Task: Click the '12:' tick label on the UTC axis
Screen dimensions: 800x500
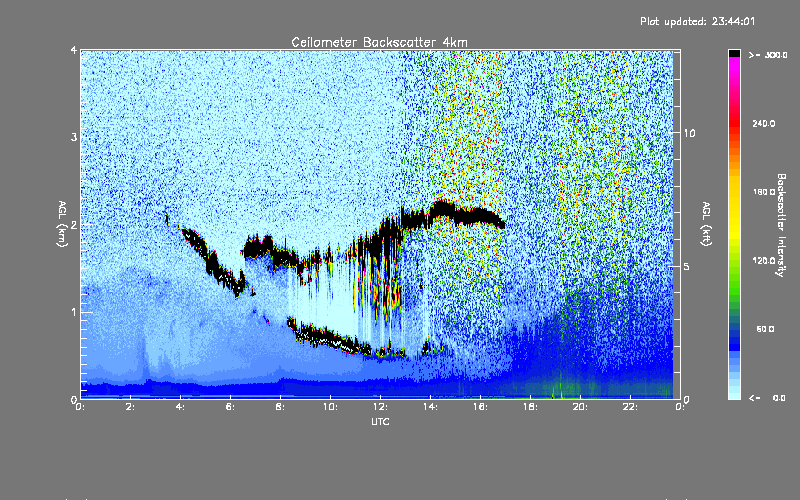Action: 380,407
